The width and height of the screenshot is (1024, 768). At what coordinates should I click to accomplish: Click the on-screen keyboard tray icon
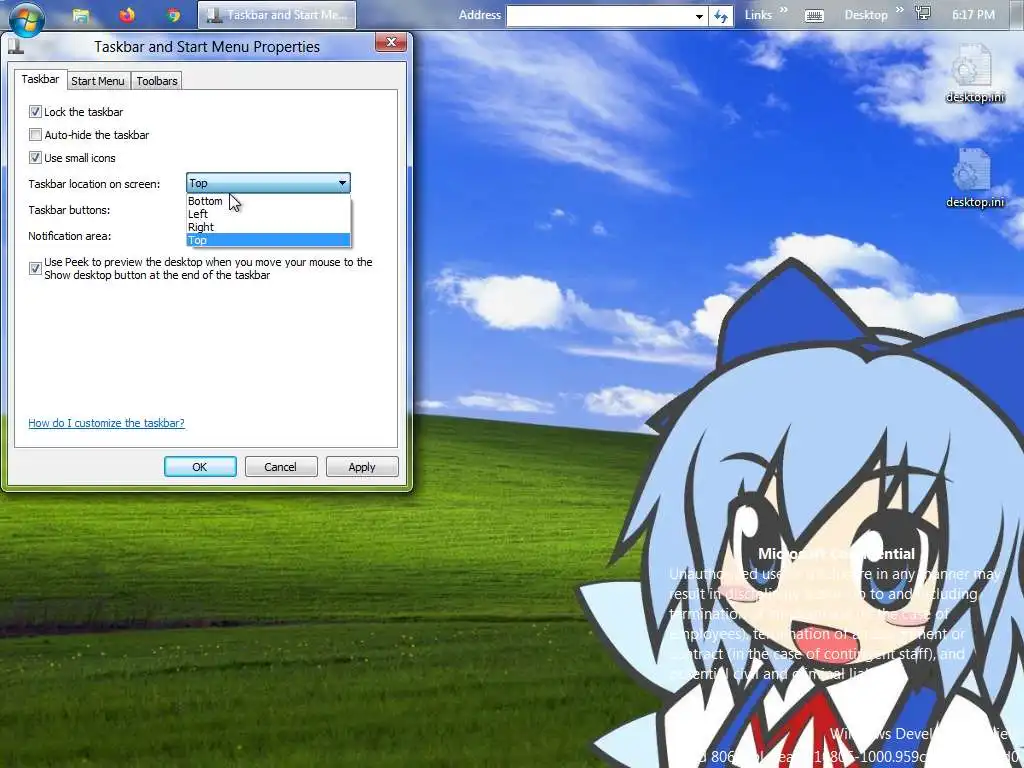814,16
